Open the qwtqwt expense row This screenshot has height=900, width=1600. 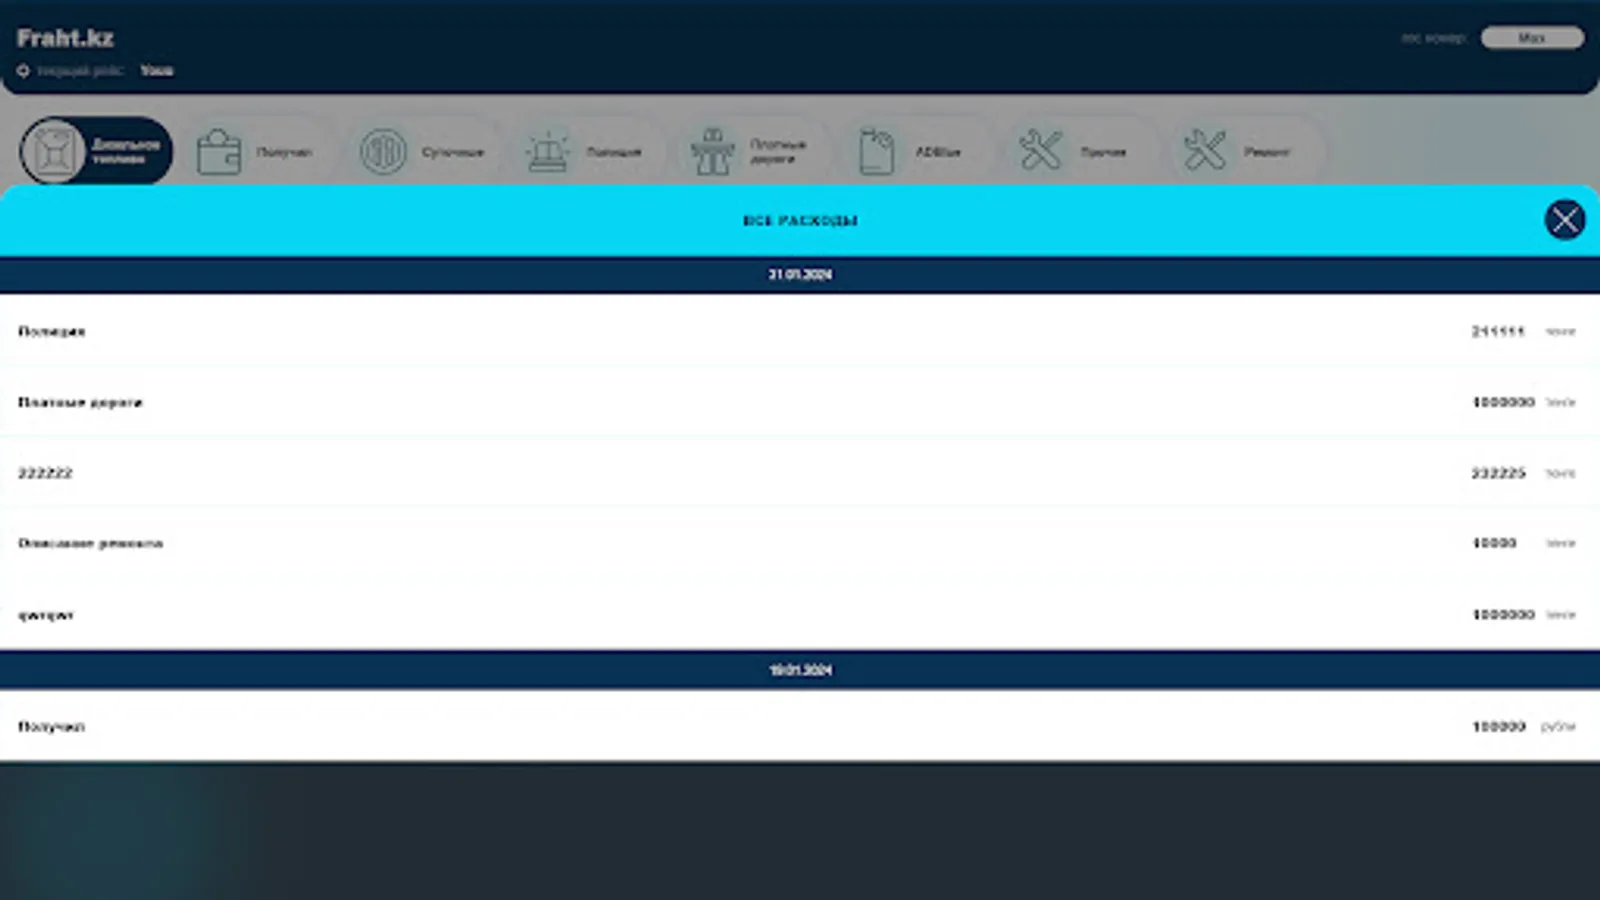tap(800, 614)
